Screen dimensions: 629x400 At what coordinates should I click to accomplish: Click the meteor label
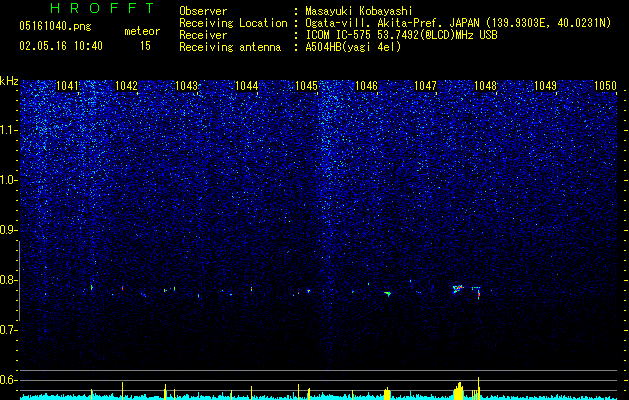coord(142,31)
